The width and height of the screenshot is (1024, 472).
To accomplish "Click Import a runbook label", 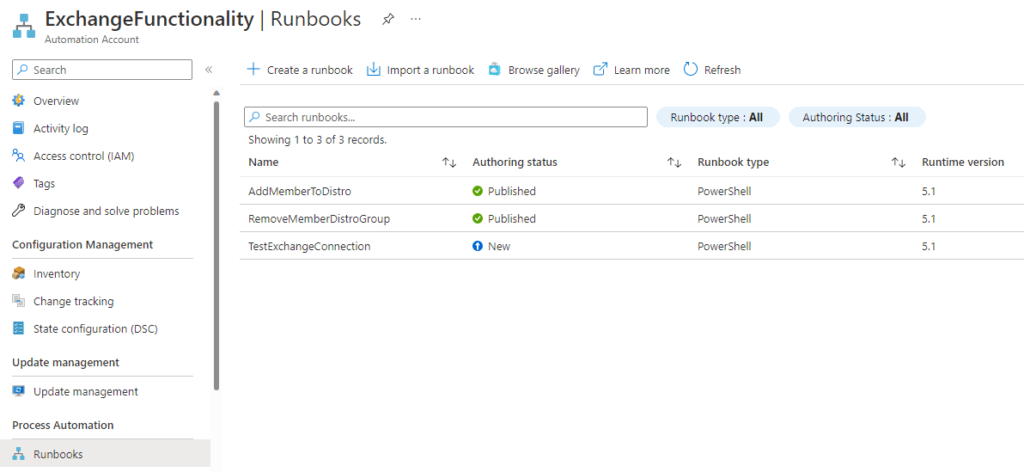I will [x=430, y=70].
